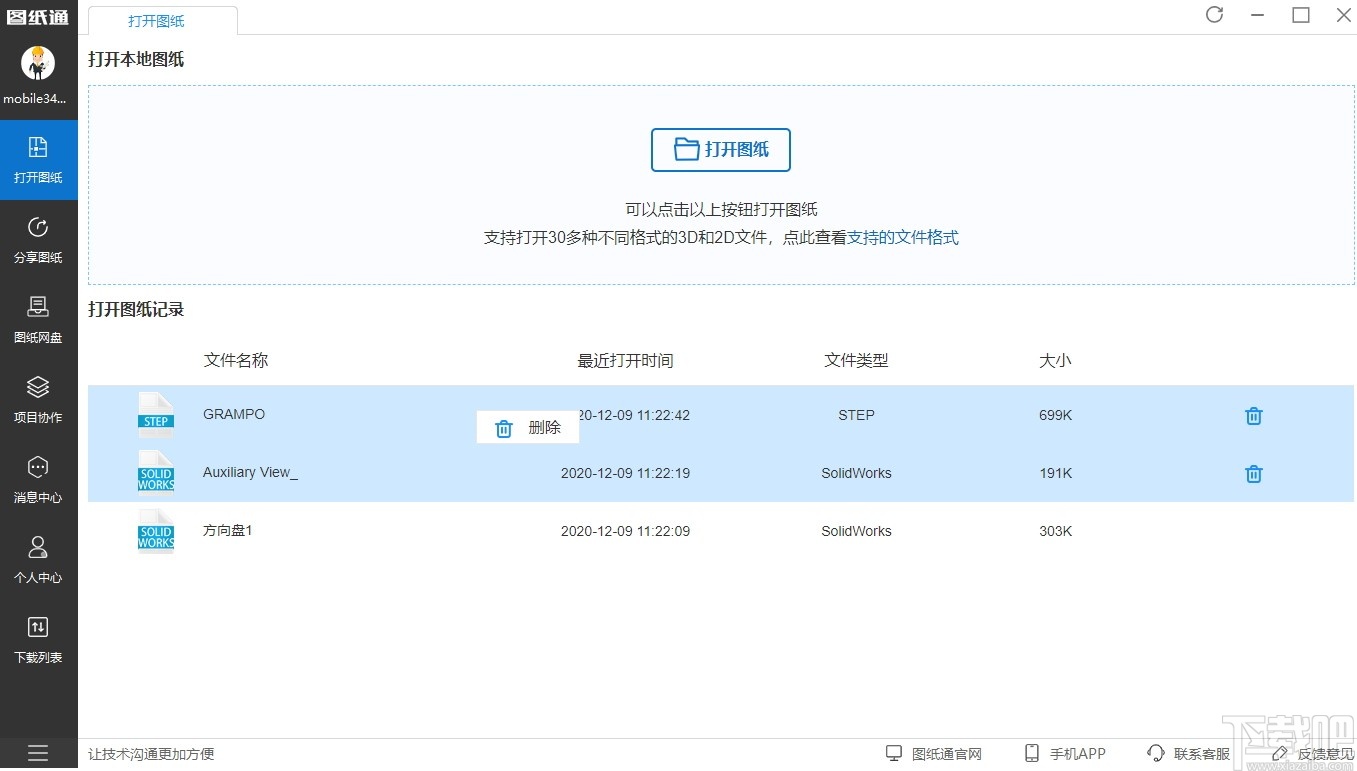The image size is (1357, 771).
Task: Delete the GRAMPO file using its trash icon
Action: click(1253, 415)
